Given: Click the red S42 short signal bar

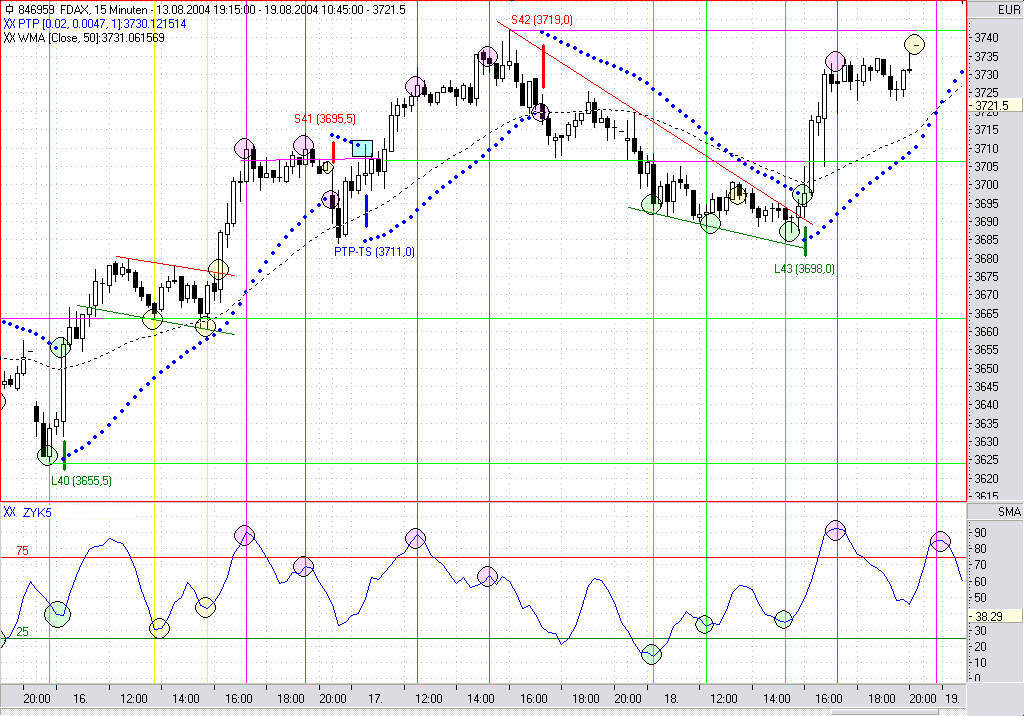Looking at the screenshot, I should point(543,67).
